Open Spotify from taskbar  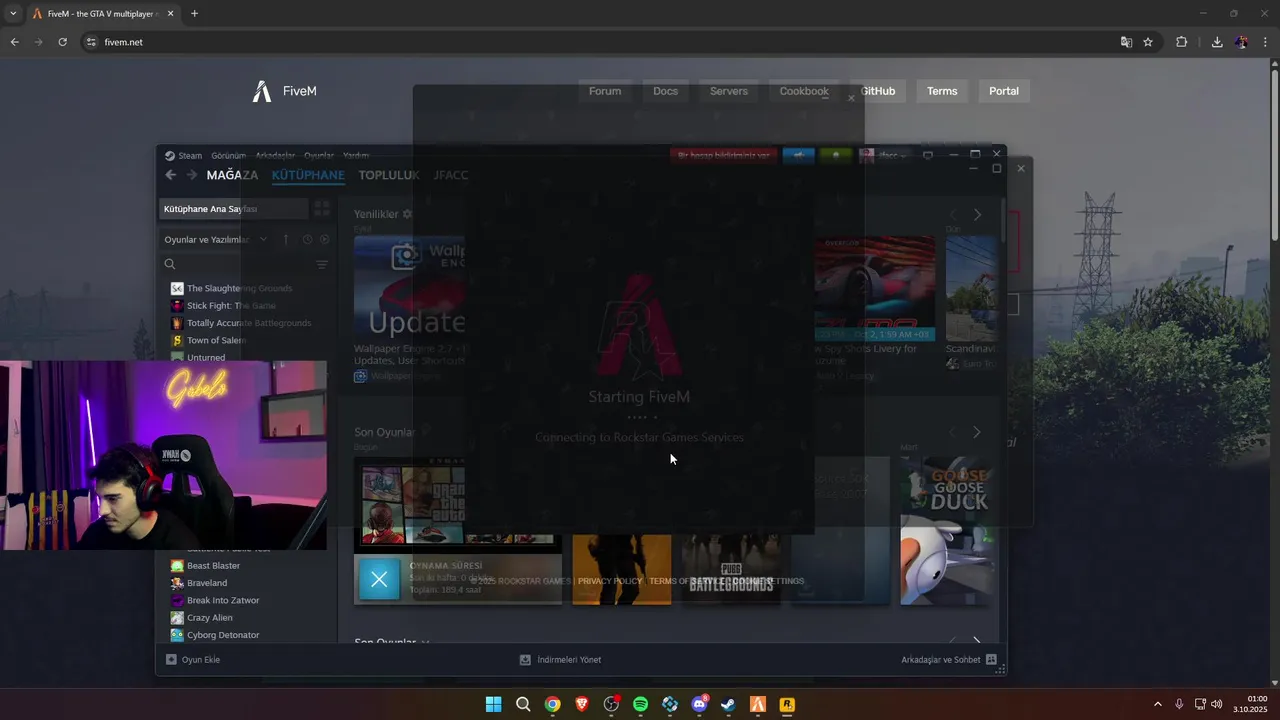(x=640, y=704)
